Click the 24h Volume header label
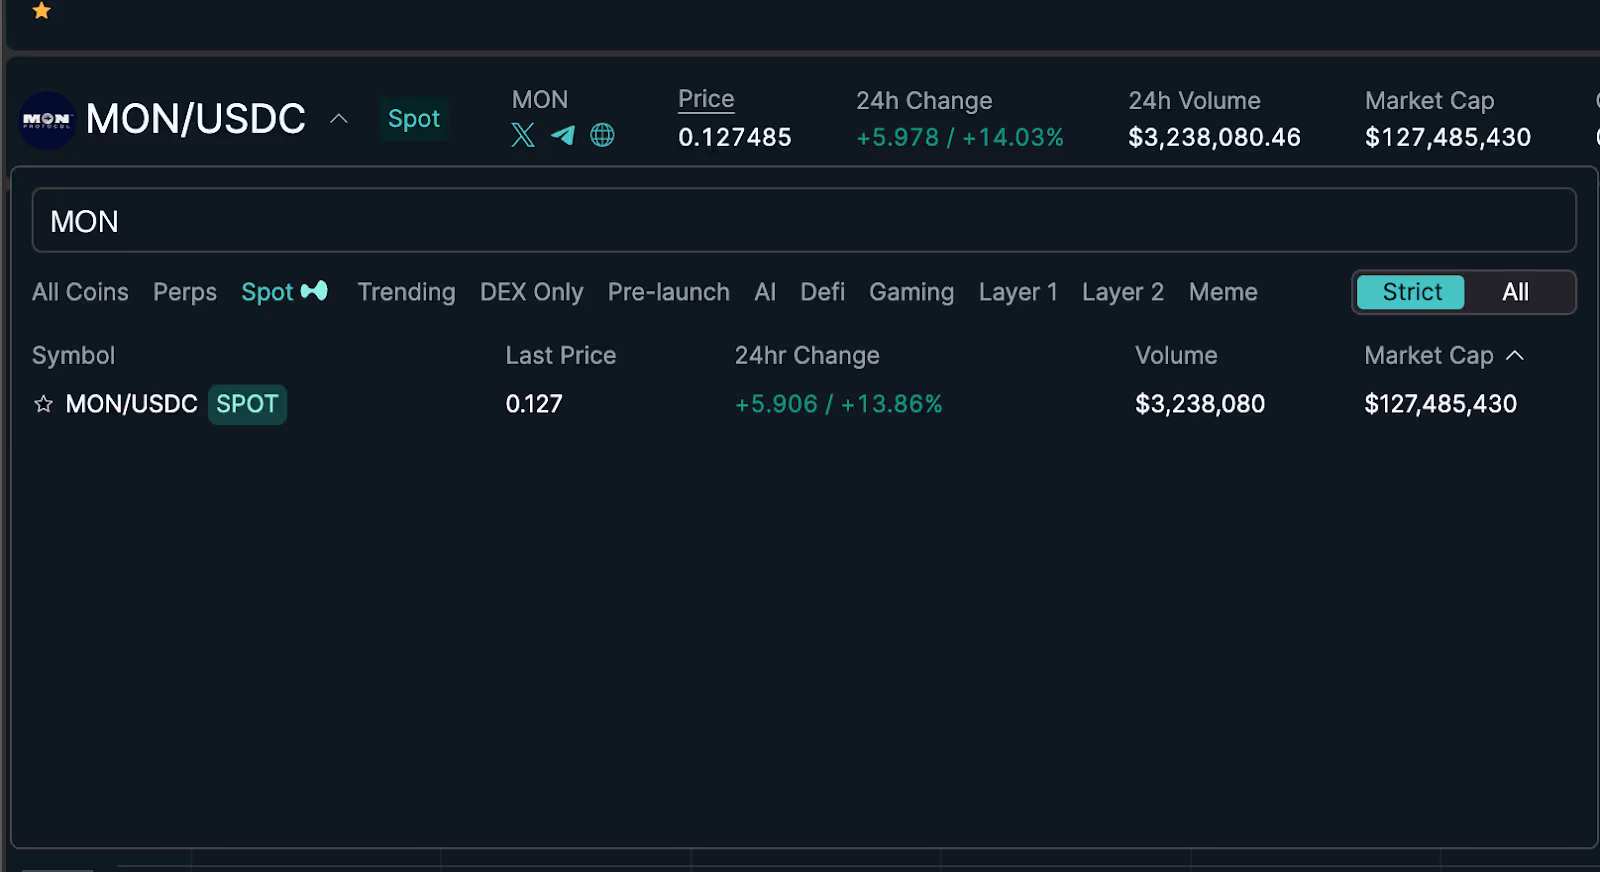1600x872 pixels. pyautogui.click(x=1194, y=101)
